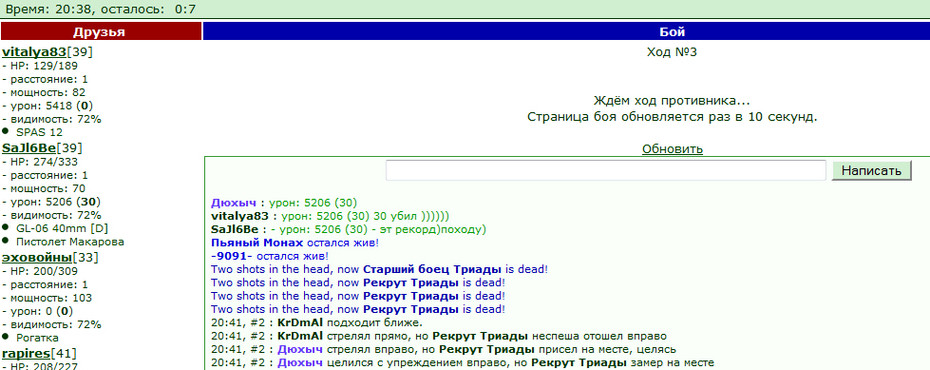
Task: Click Пистолет Макарова weapon entry
Action: 70,242
